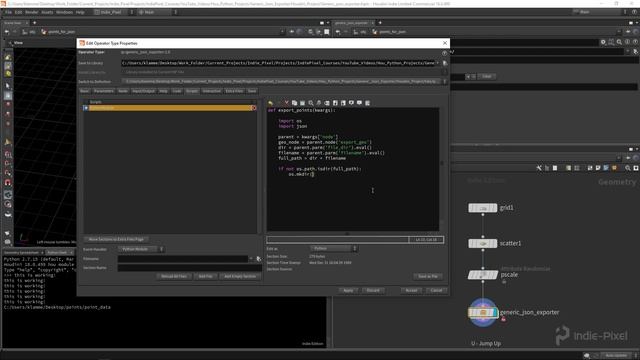Click the wrench icon in network editor toolbar
The width and height of the screenshot is (640, 360).
[539, 168]
